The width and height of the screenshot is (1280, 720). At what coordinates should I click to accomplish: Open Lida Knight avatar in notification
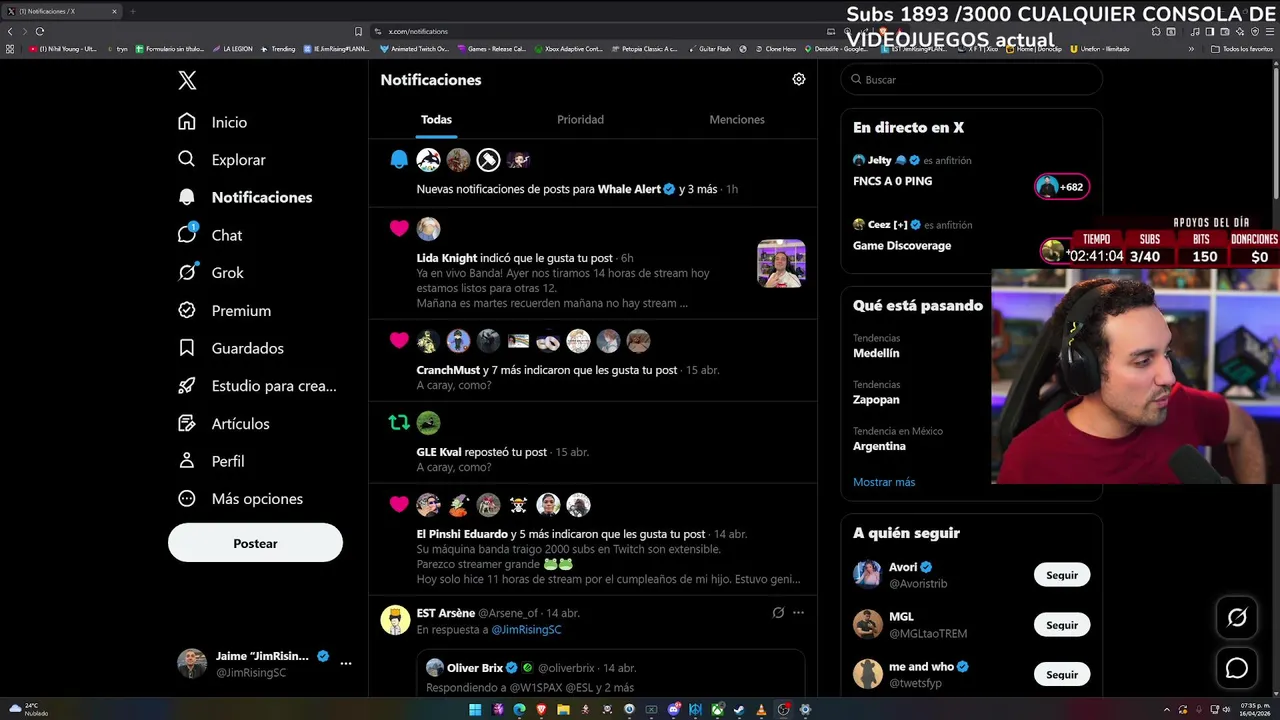pyautogui.click(x=428, y=229)
